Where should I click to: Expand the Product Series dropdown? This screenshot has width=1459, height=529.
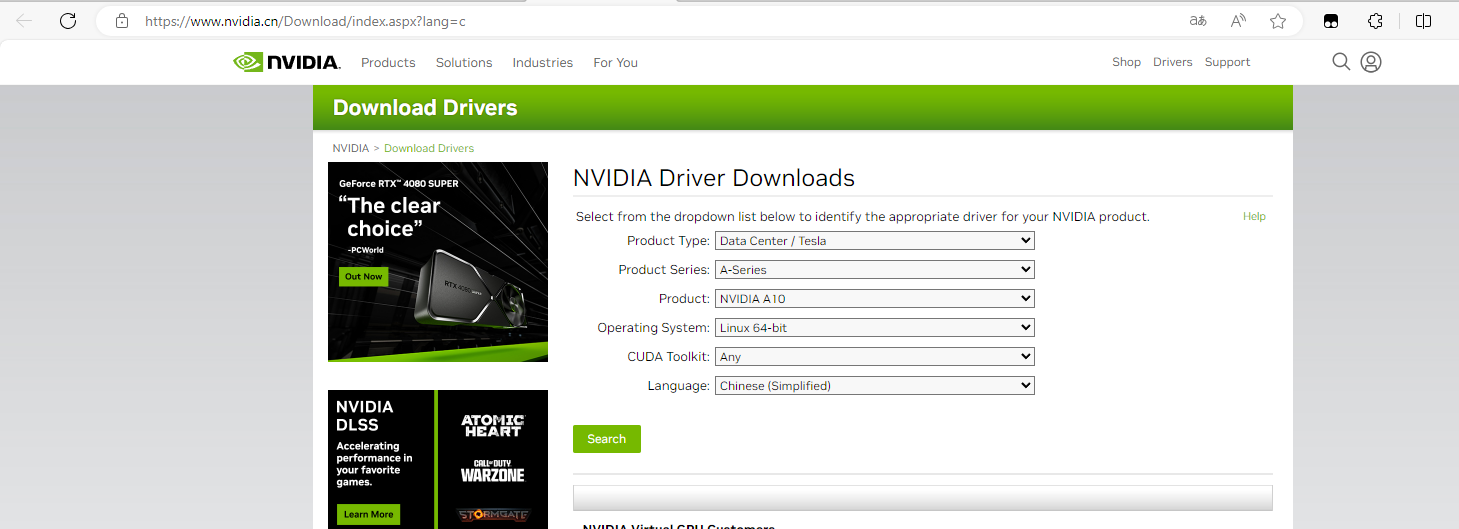coord(875,270)
